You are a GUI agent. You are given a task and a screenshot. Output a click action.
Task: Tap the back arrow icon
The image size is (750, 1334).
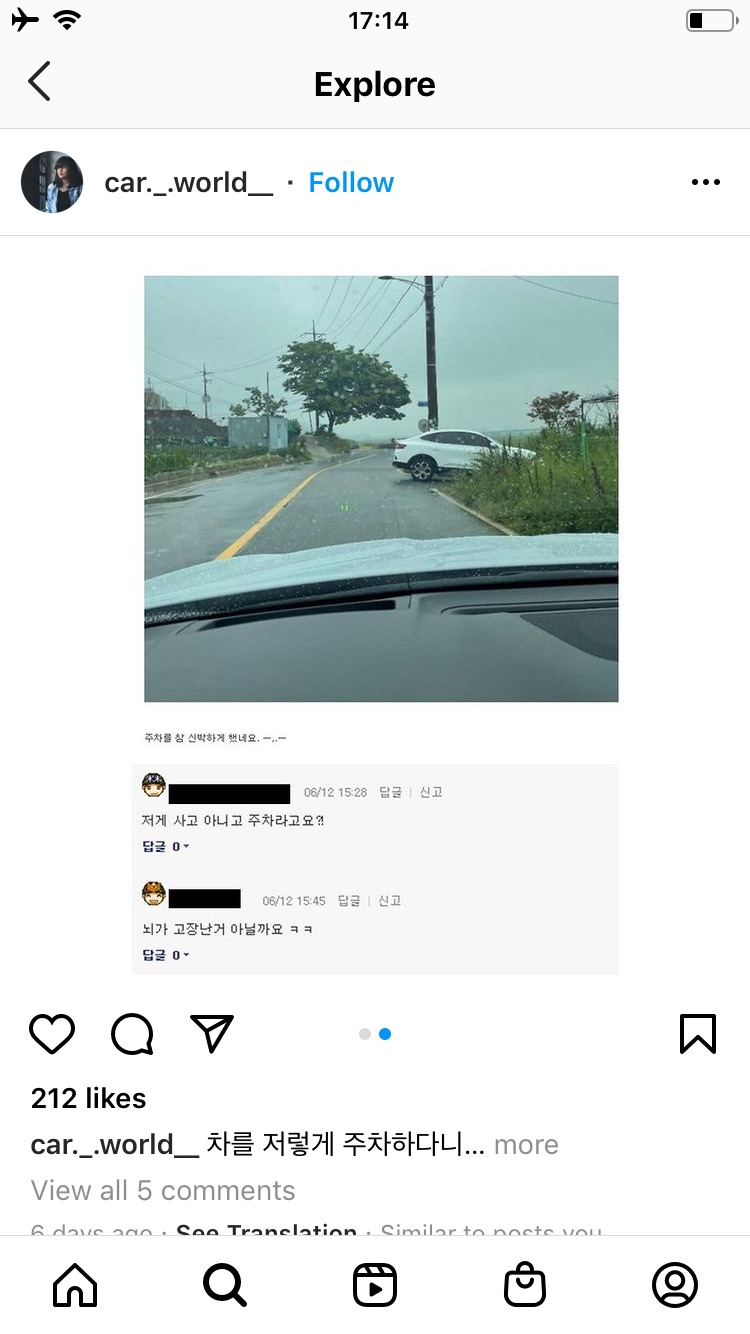39,81
